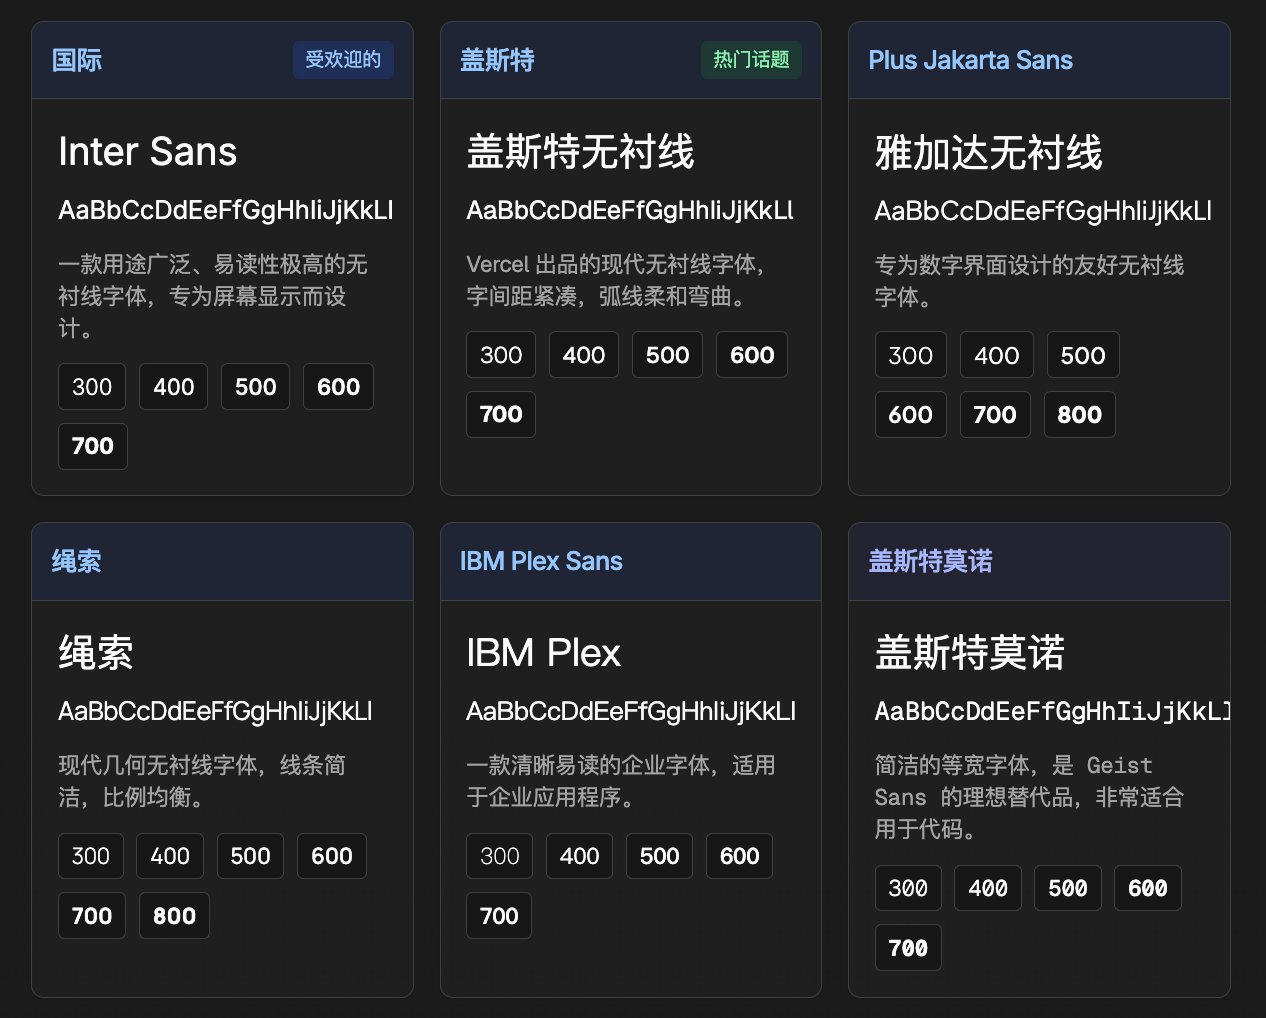The image size is (1266, 1018).
Task: Set weight 300 in the IBM Plex card
Action: pos(500,856)
